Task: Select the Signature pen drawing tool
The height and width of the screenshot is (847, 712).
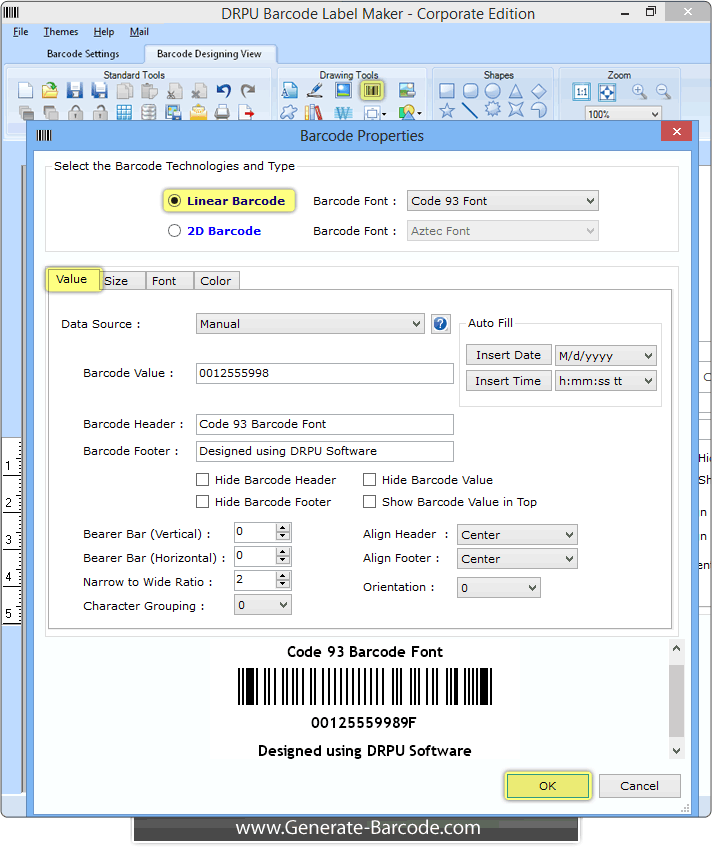Action: 315,90
